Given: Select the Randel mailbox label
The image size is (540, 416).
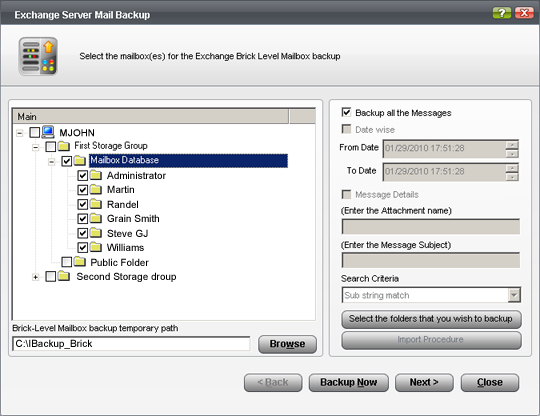Looking at the screenshot, I should (123, 205).
